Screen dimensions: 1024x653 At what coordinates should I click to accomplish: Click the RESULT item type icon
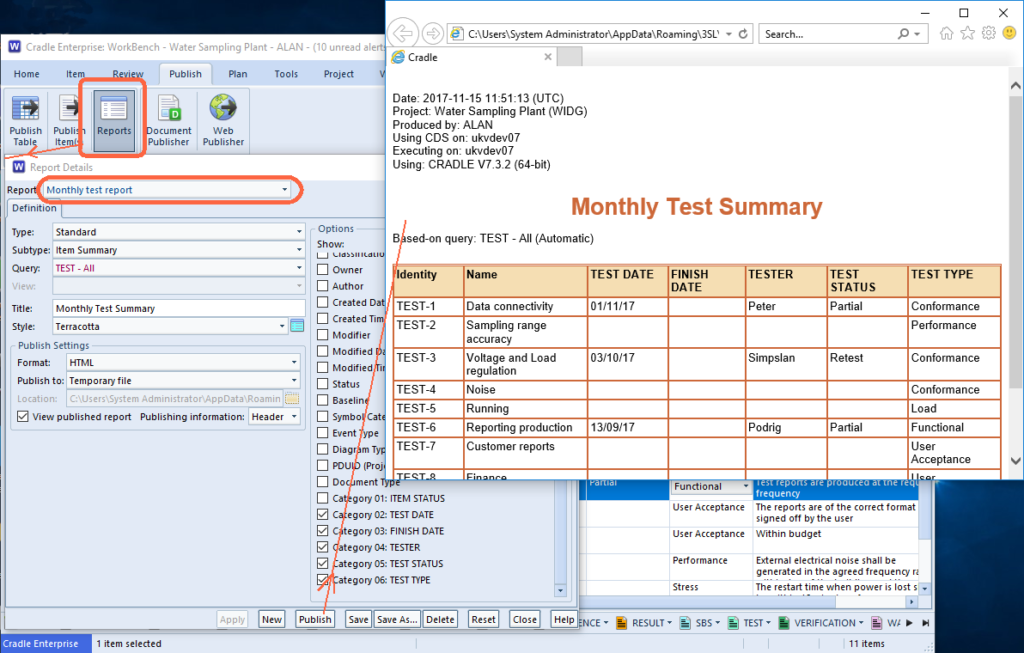(x=621, y=623)
